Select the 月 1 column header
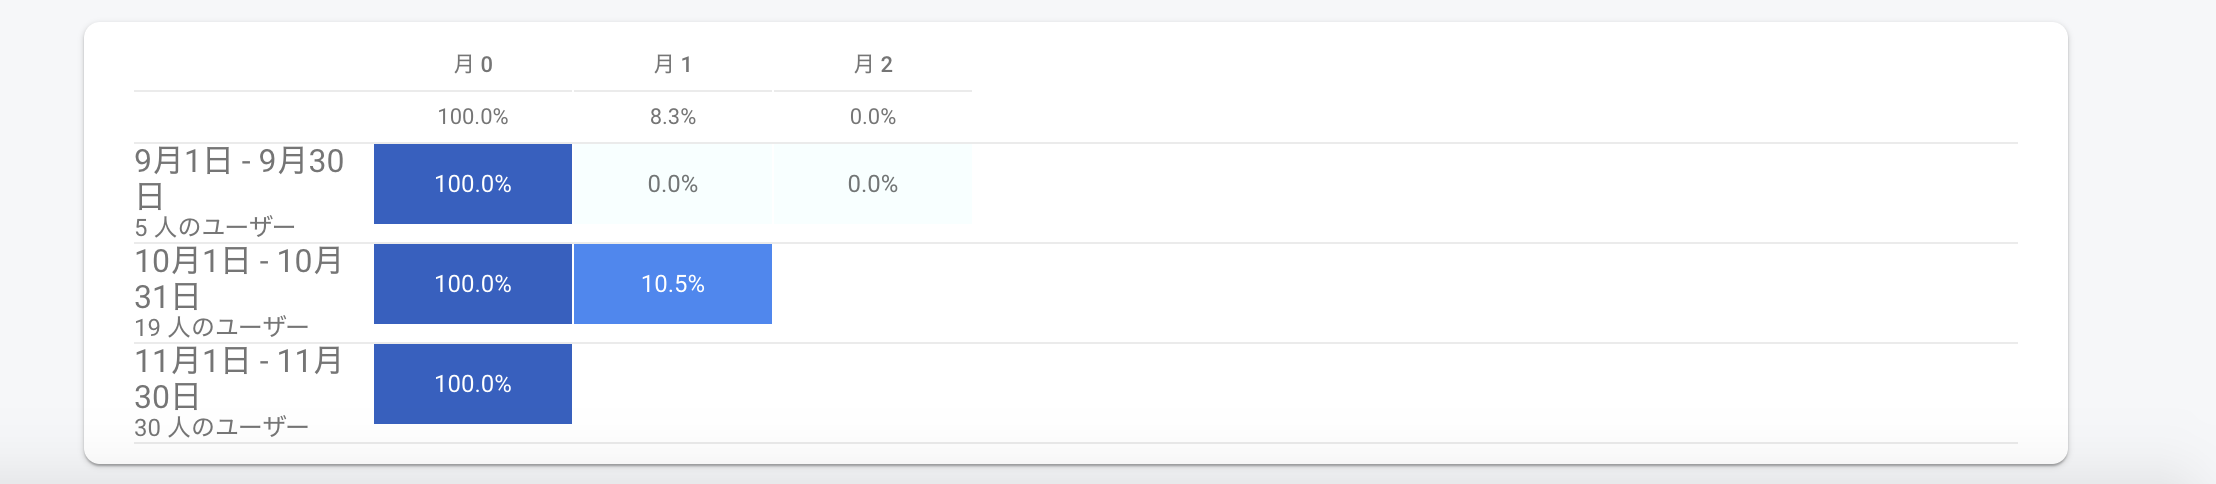Screen dimensions: 2216x484 pos(673,65)
